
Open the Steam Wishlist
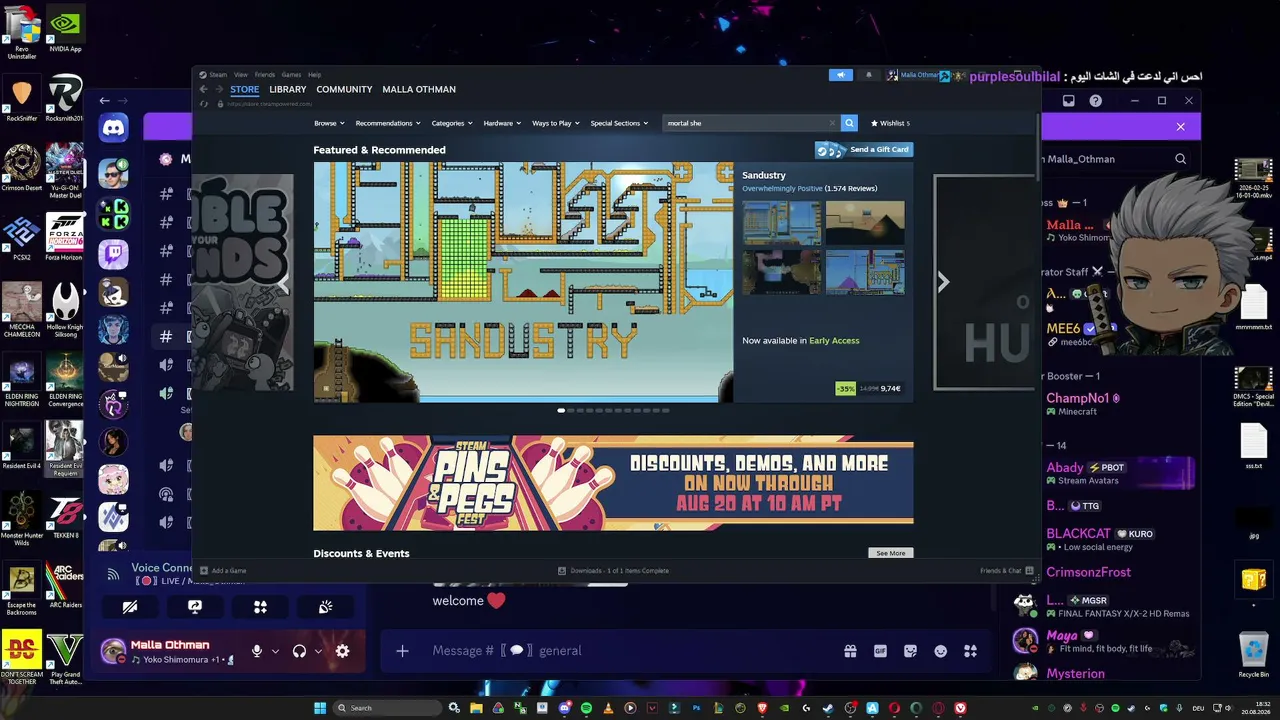click(890, 123)
